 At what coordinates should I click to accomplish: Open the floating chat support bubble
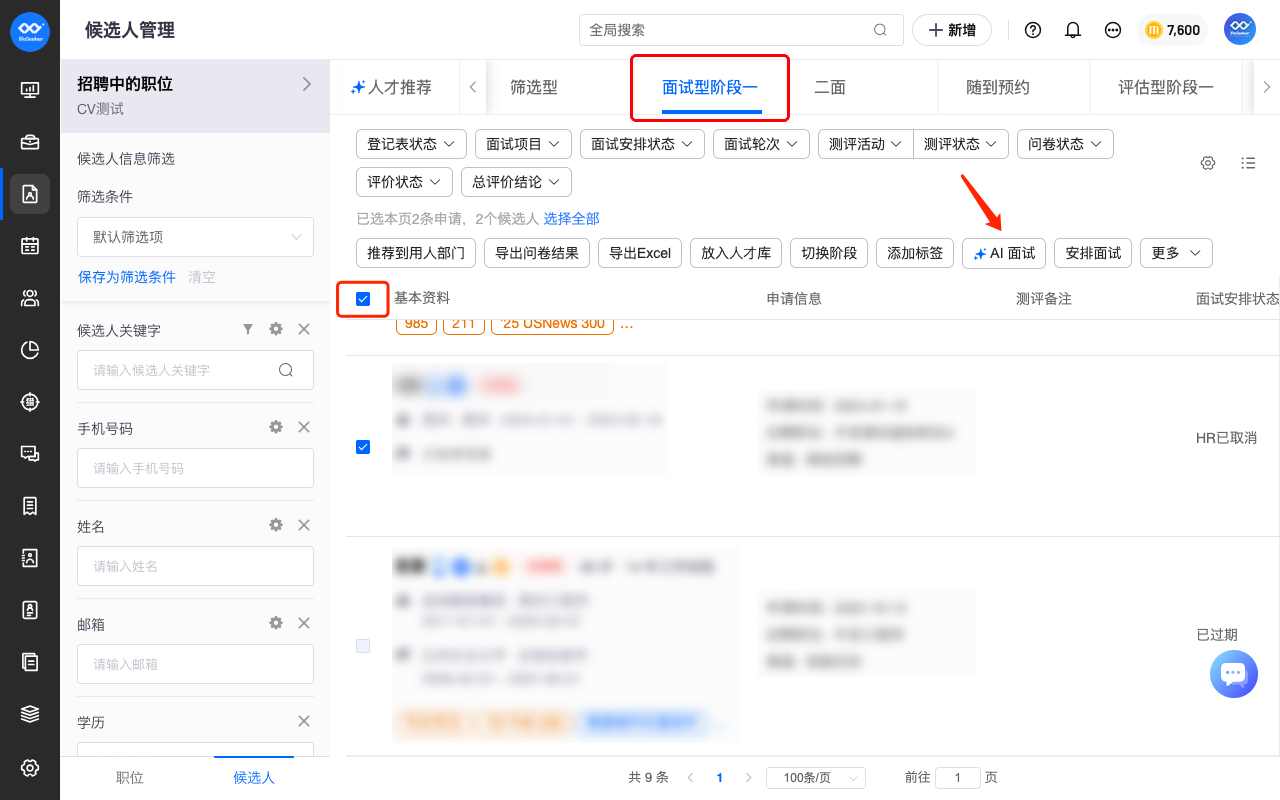[1234, 674]
